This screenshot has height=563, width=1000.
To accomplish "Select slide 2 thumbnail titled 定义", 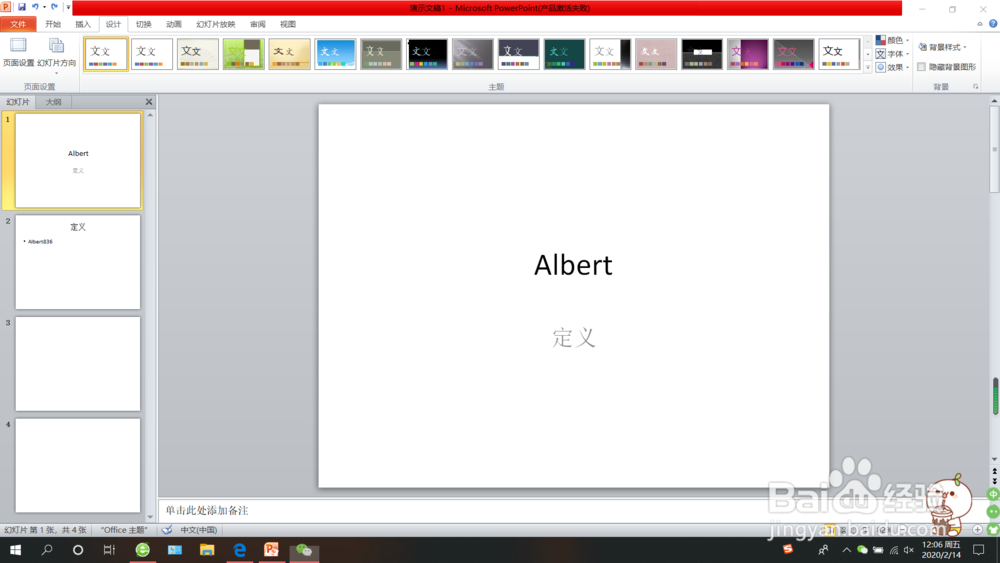I will 78,262.
